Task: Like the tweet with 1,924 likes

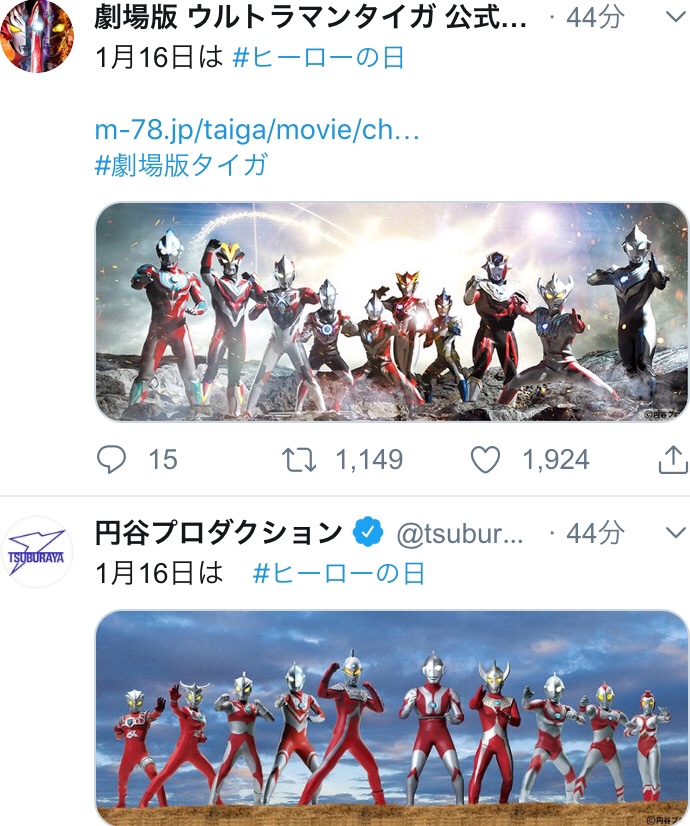Action: (485, 459)
